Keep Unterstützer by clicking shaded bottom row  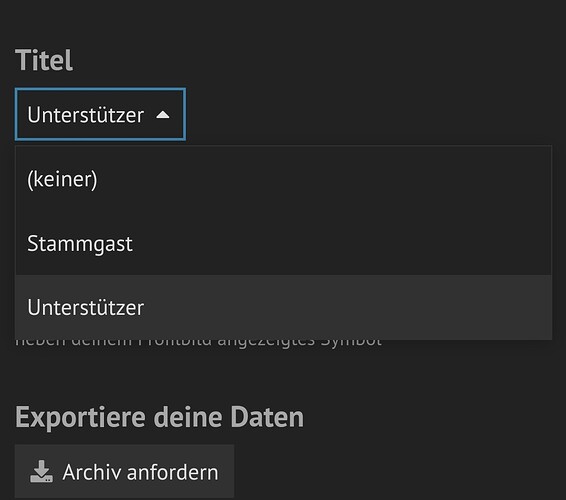point(283,307)
